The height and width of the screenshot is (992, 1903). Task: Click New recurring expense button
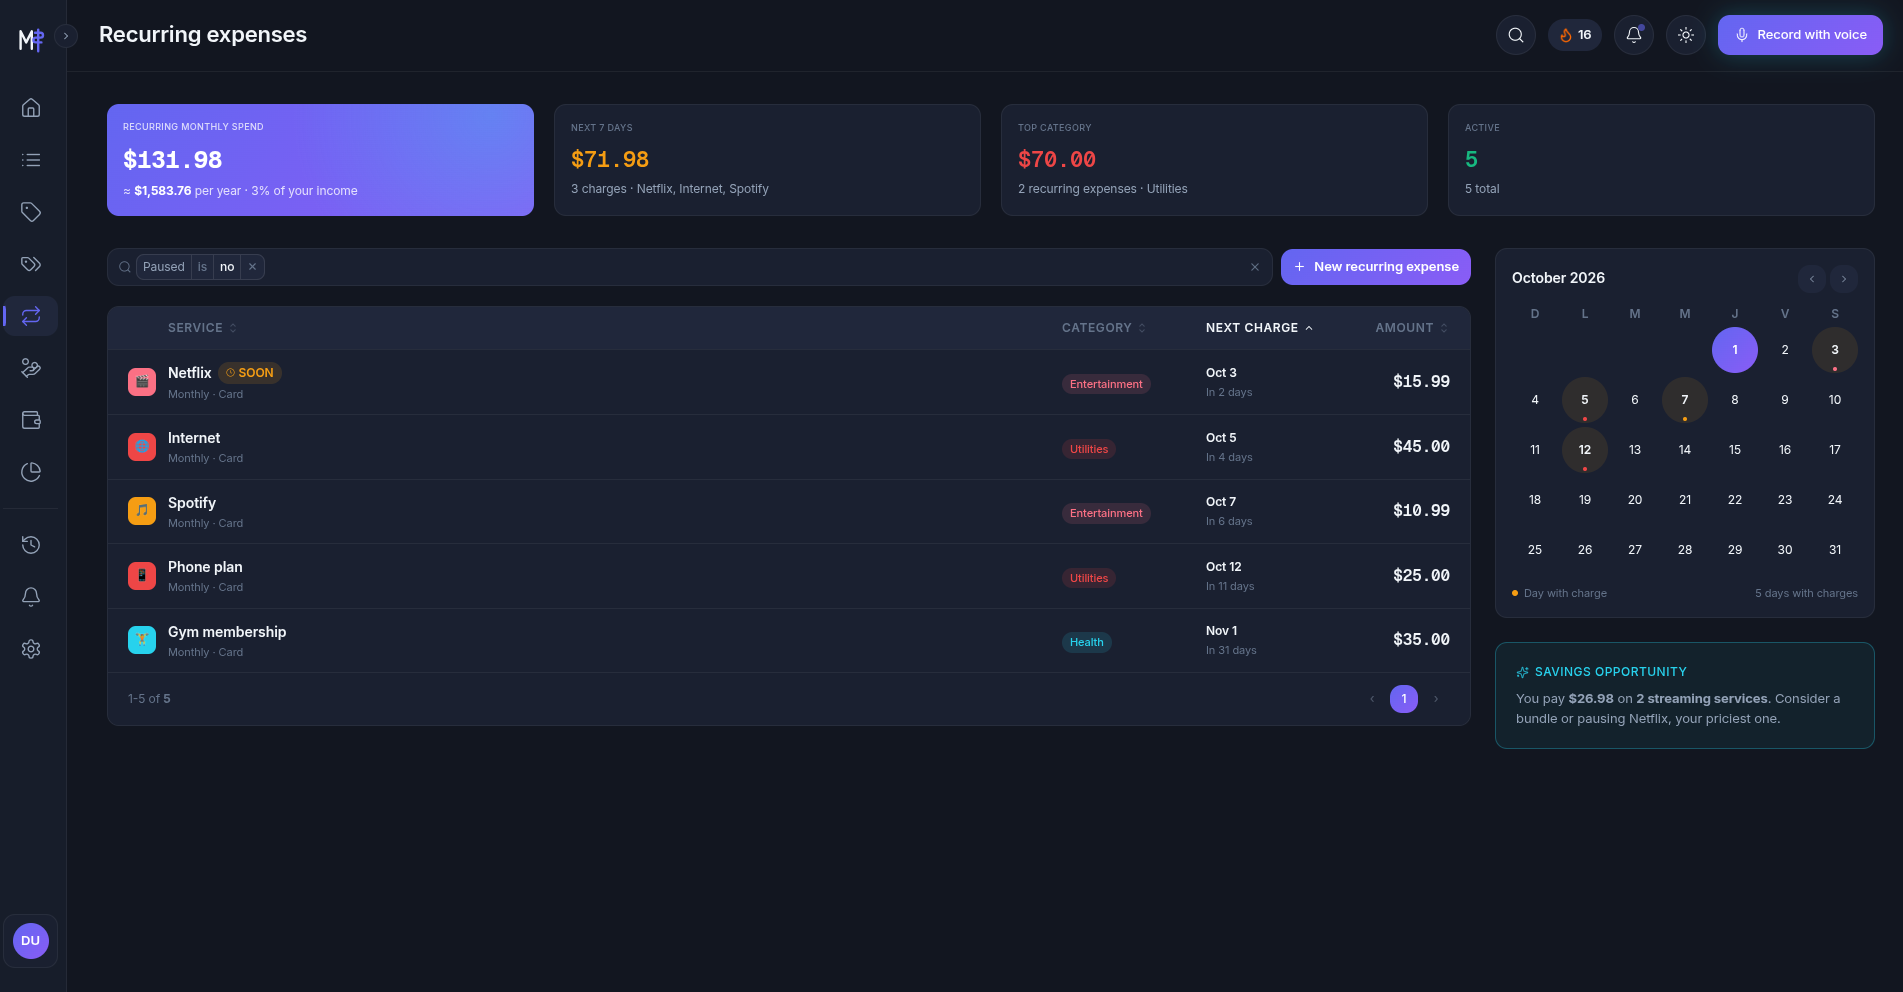click(1376, 267)
